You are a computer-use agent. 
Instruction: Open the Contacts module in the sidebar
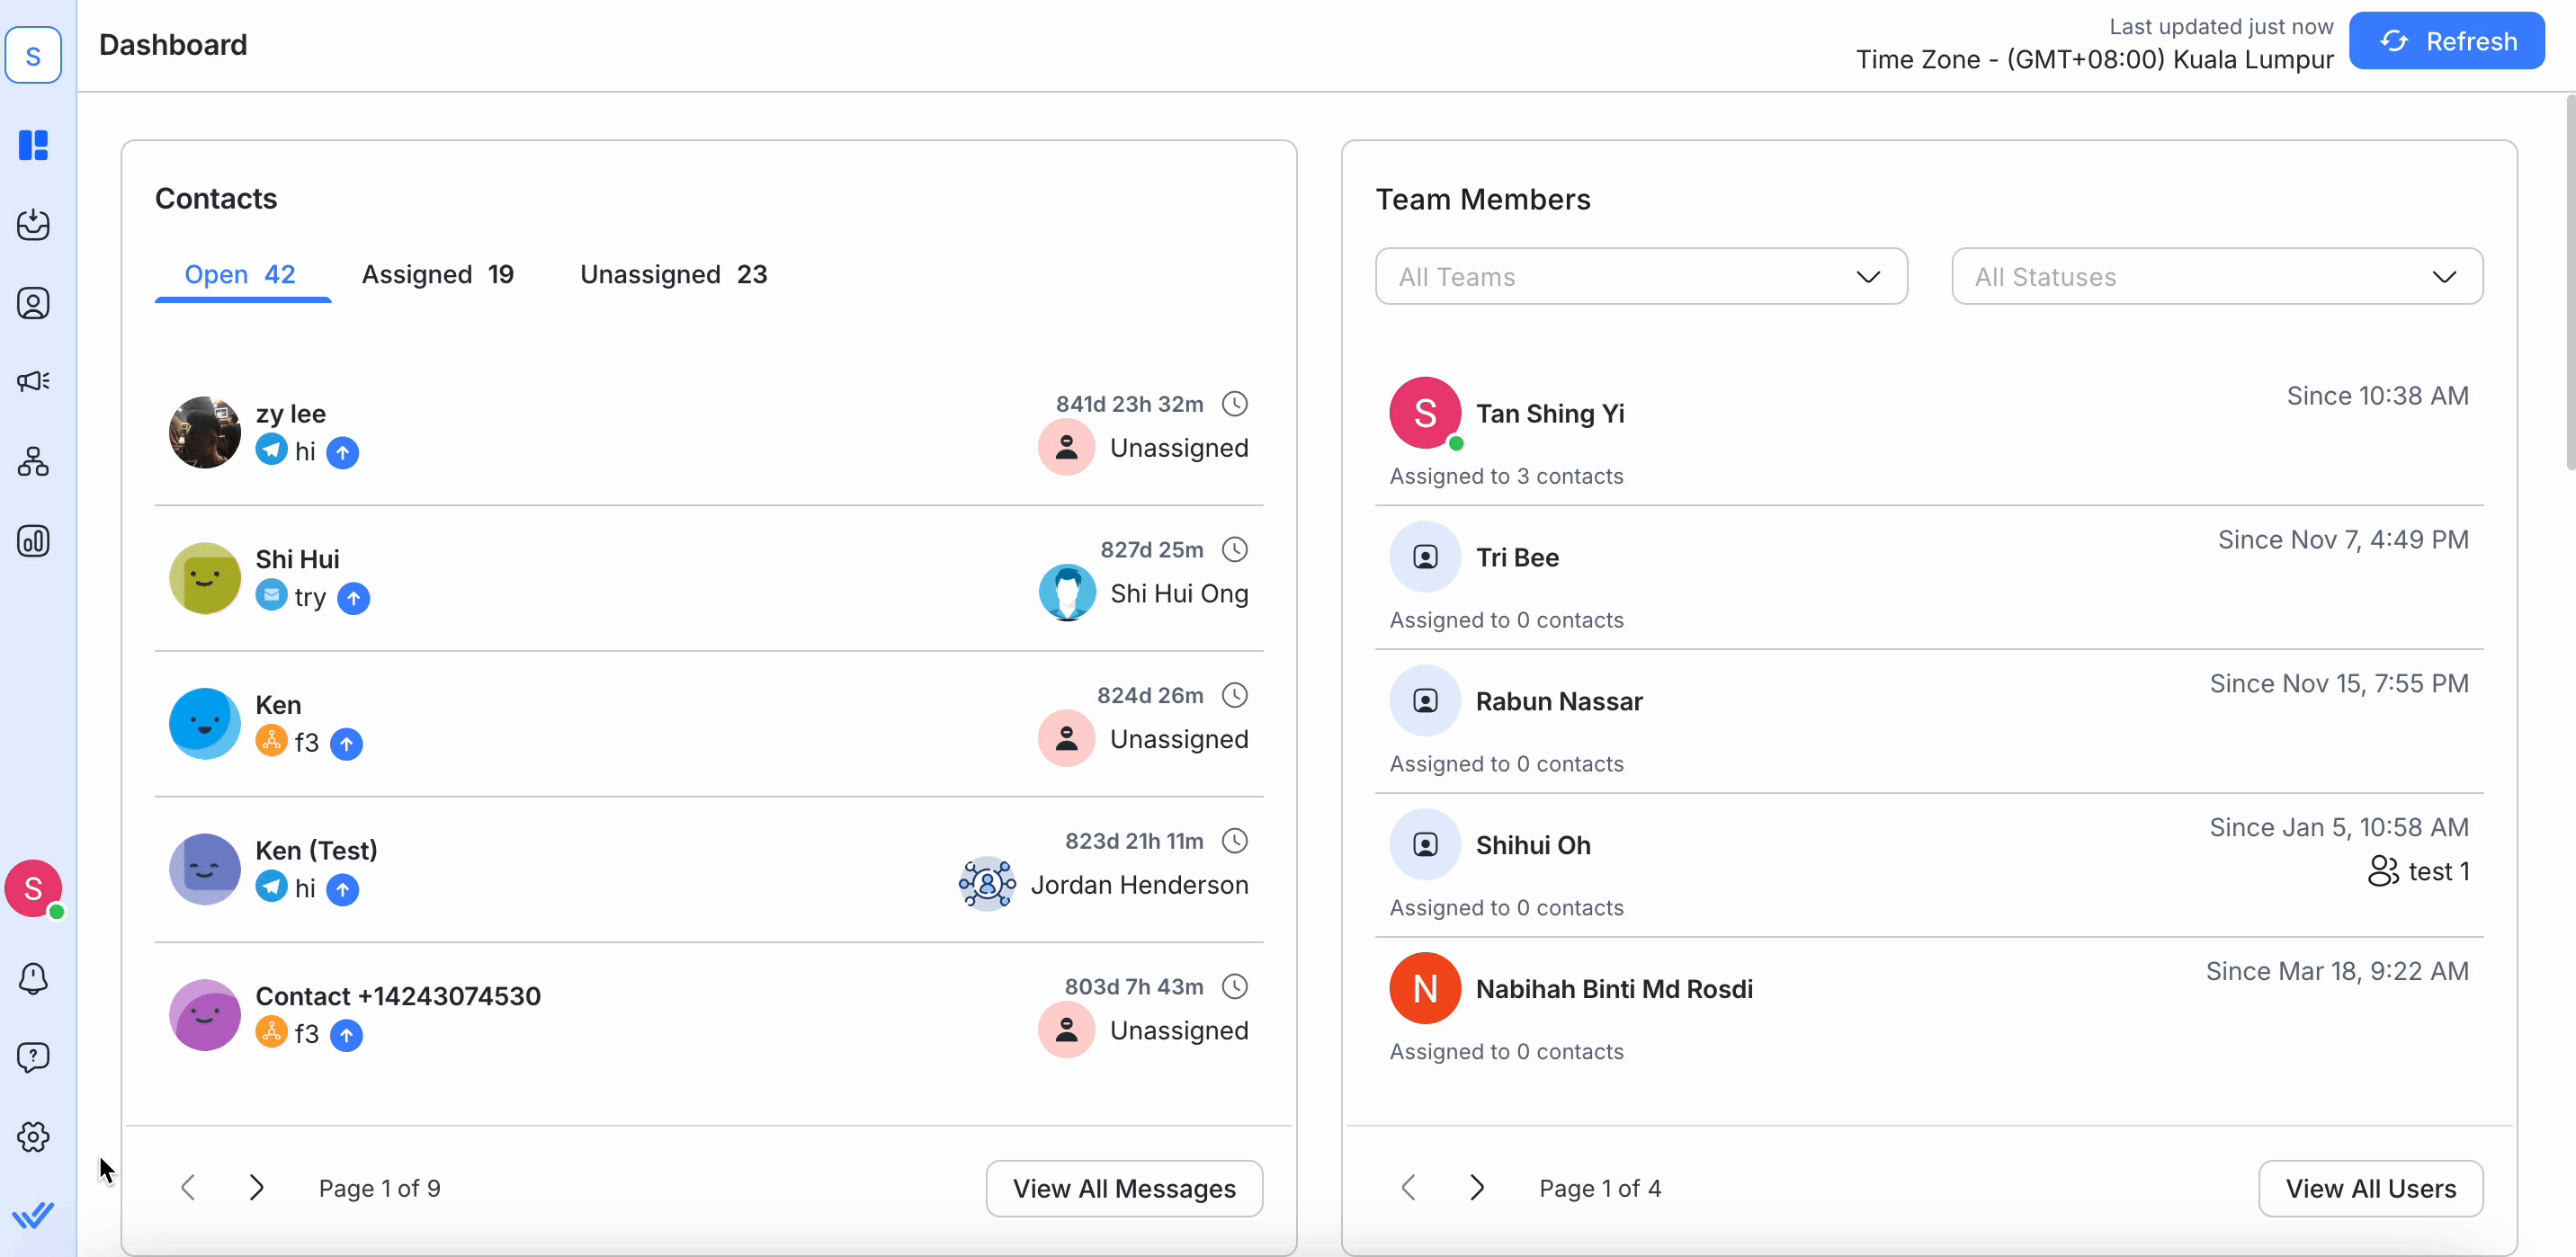click(x=33, y=303)
